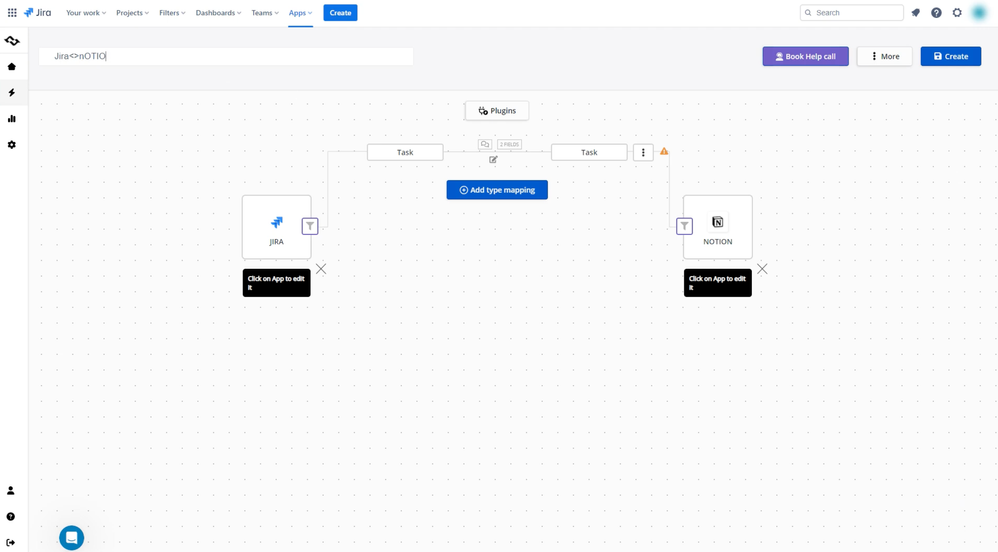
Task: Open Jira settings gear in top bar
Action: click(957, 13)
